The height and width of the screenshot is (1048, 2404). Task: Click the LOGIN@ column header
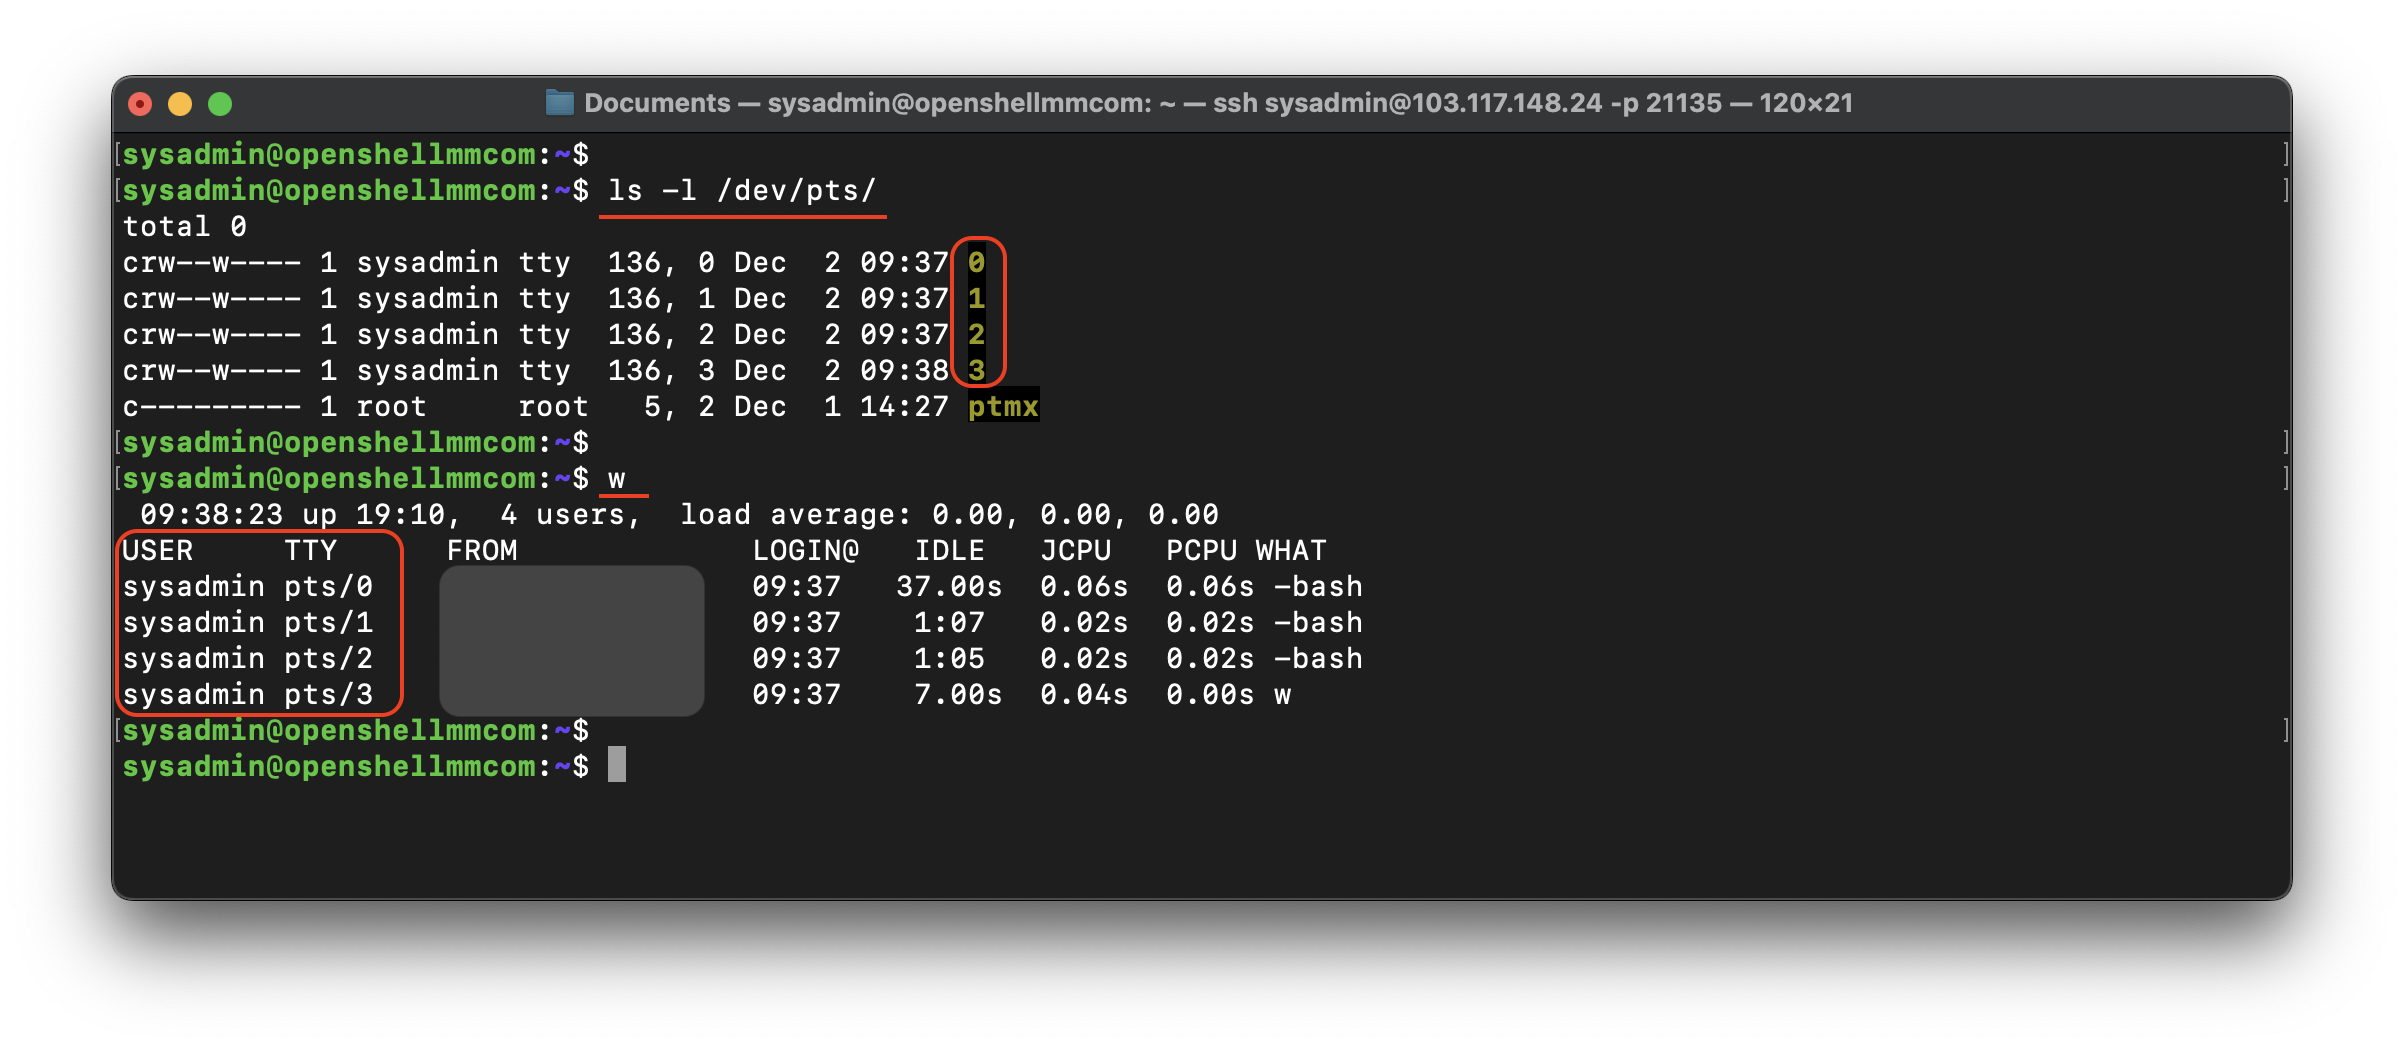pyautogui.click(x=805, y=550)
